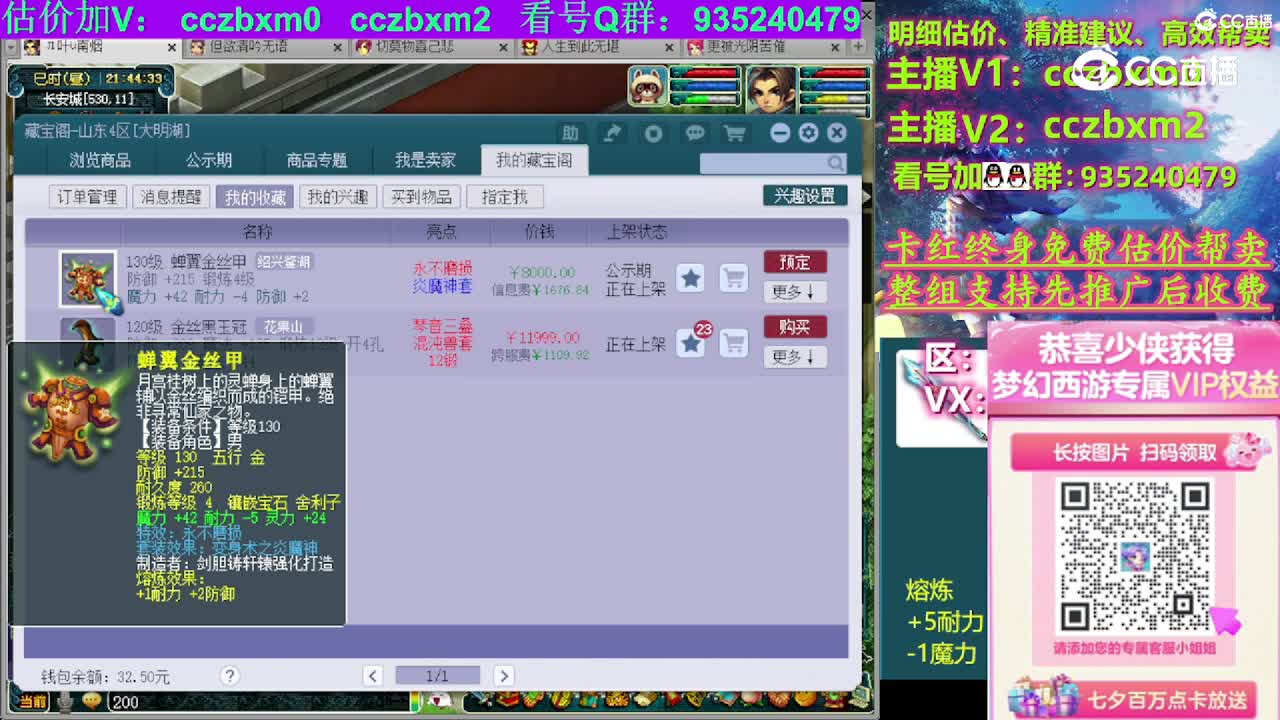Close game tab 切莫物喜己悲

pyautogui.click(x=502, y=47)
